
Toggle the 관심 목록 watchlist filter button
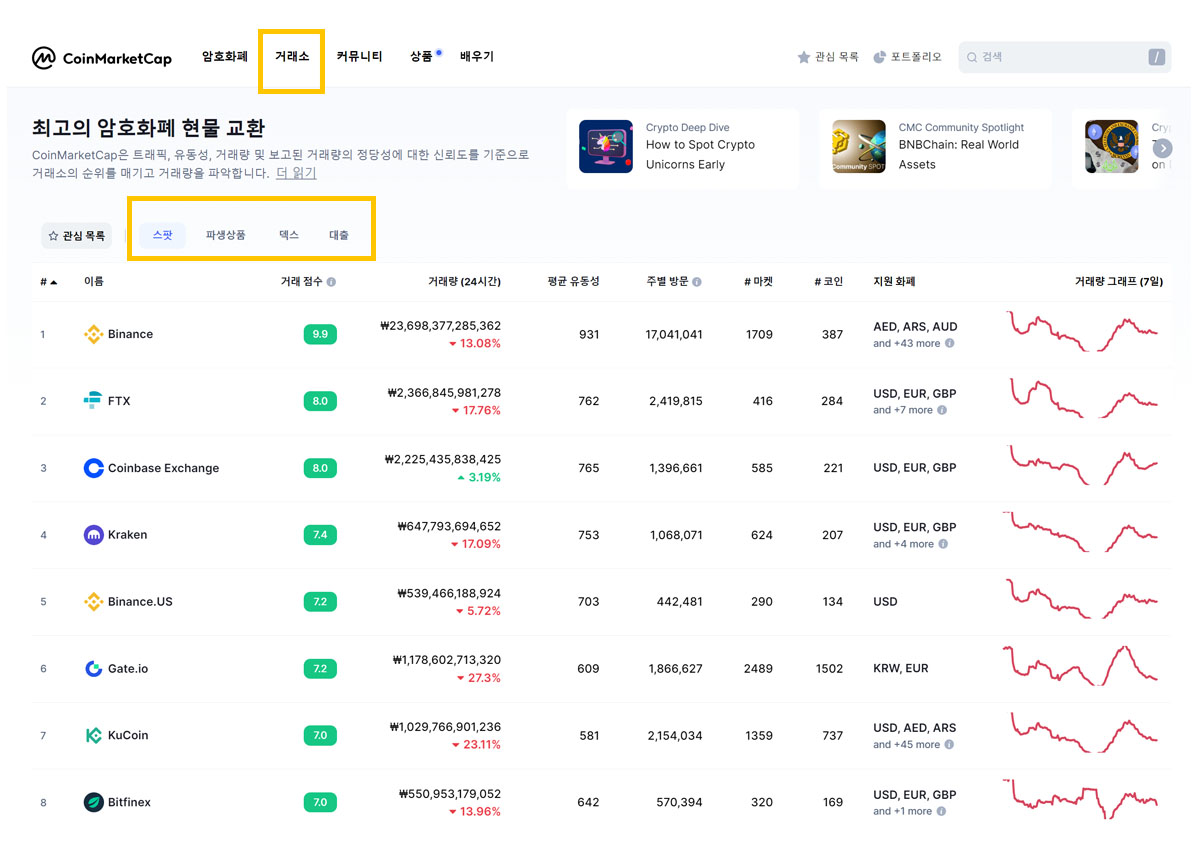pyautogui.click(x=77, y=236)
